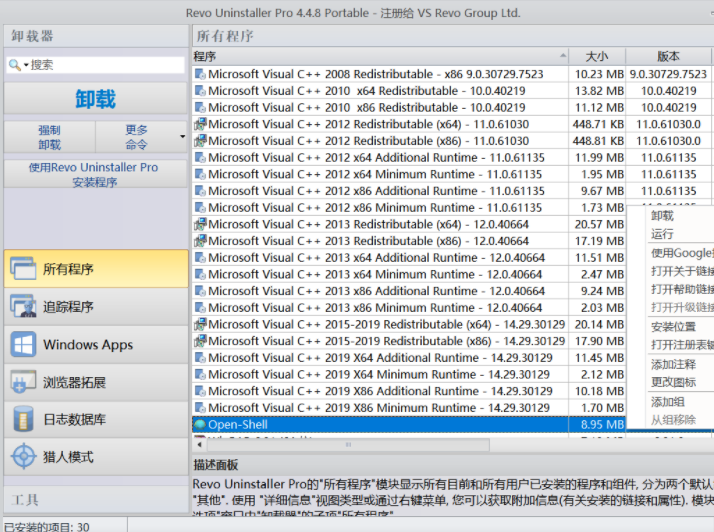The height and width of the screenshot is (532, 714).
Task: Sort by the 版本 column header
Action: point(668,56)
